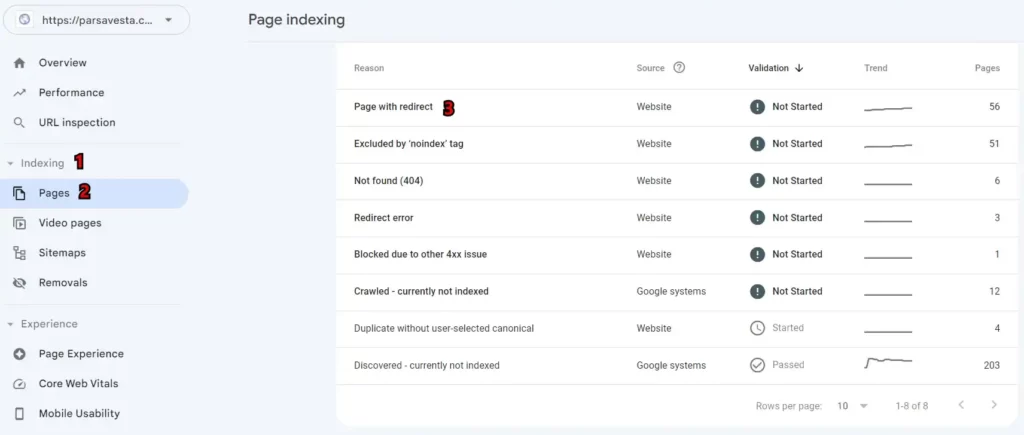Open 'Crawled - currently not indexed' row
1024x435 pixels.
click(x=677, y=292)
